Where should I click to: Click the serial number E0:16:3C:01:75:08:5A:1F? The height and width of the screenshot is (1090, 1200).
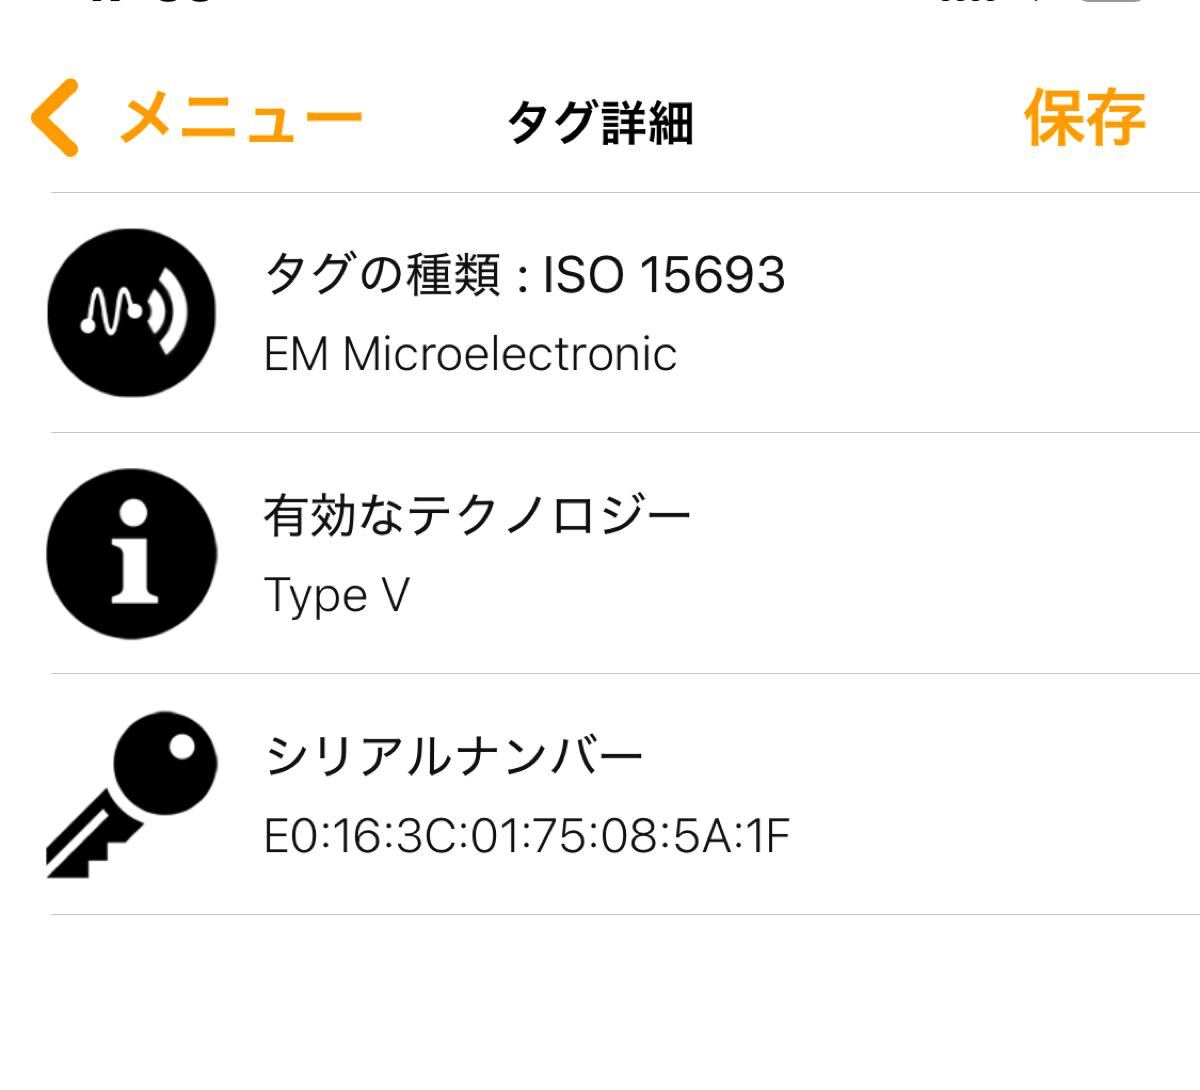click(527, 837)
